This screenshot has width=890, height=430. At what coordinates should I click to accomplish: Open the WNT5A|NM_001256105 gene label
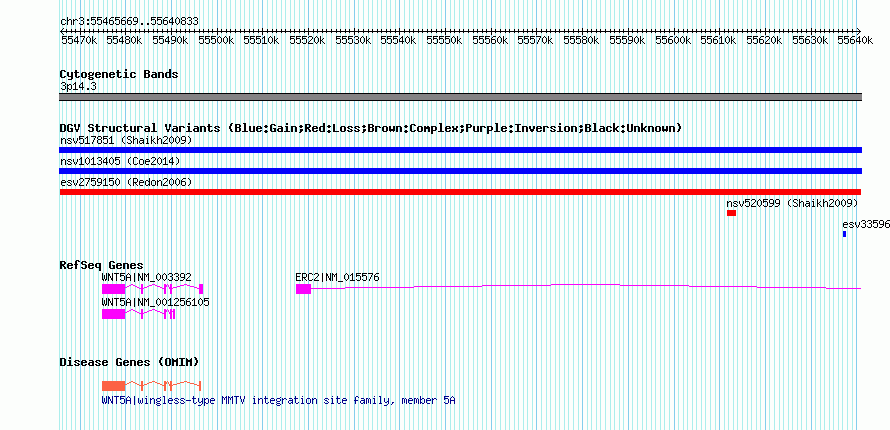(156, 302)
